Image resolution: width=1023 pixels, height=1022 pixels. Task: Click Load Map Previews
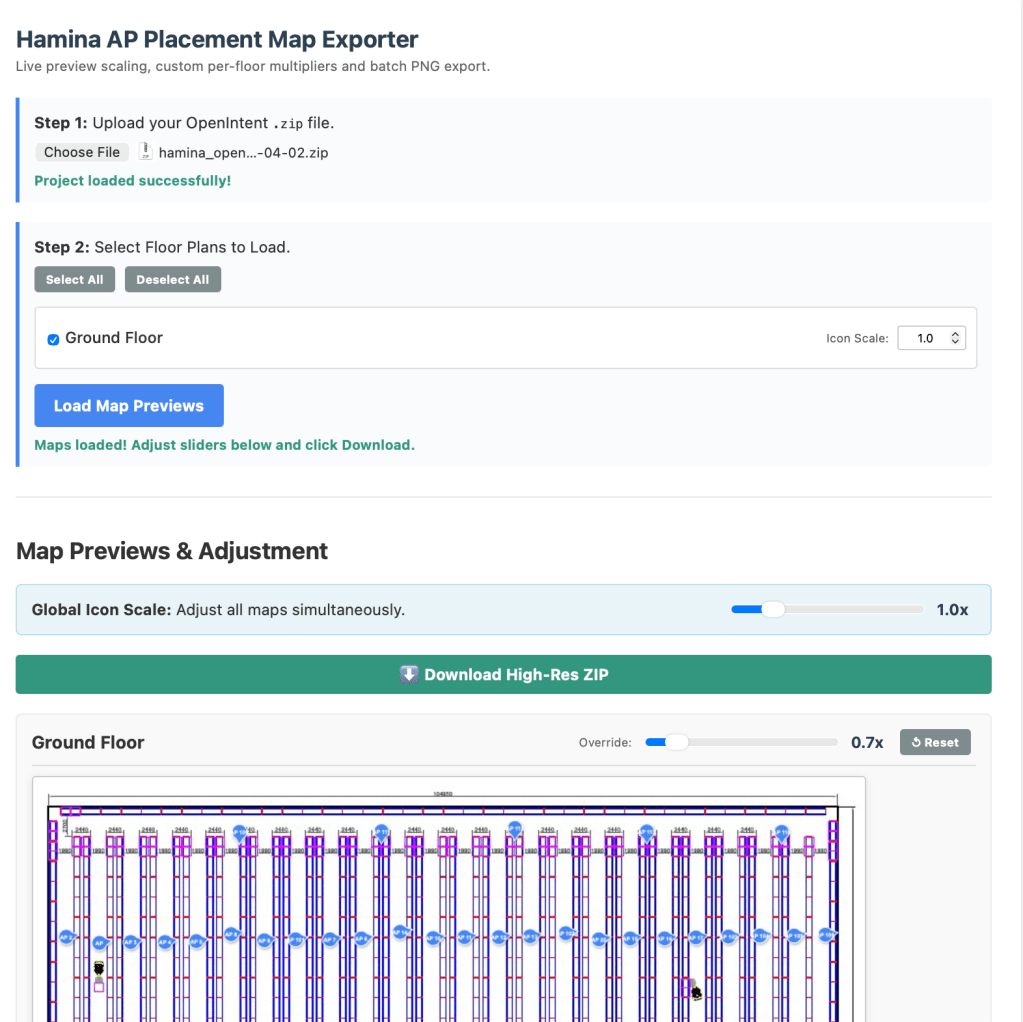coord(129,406)
